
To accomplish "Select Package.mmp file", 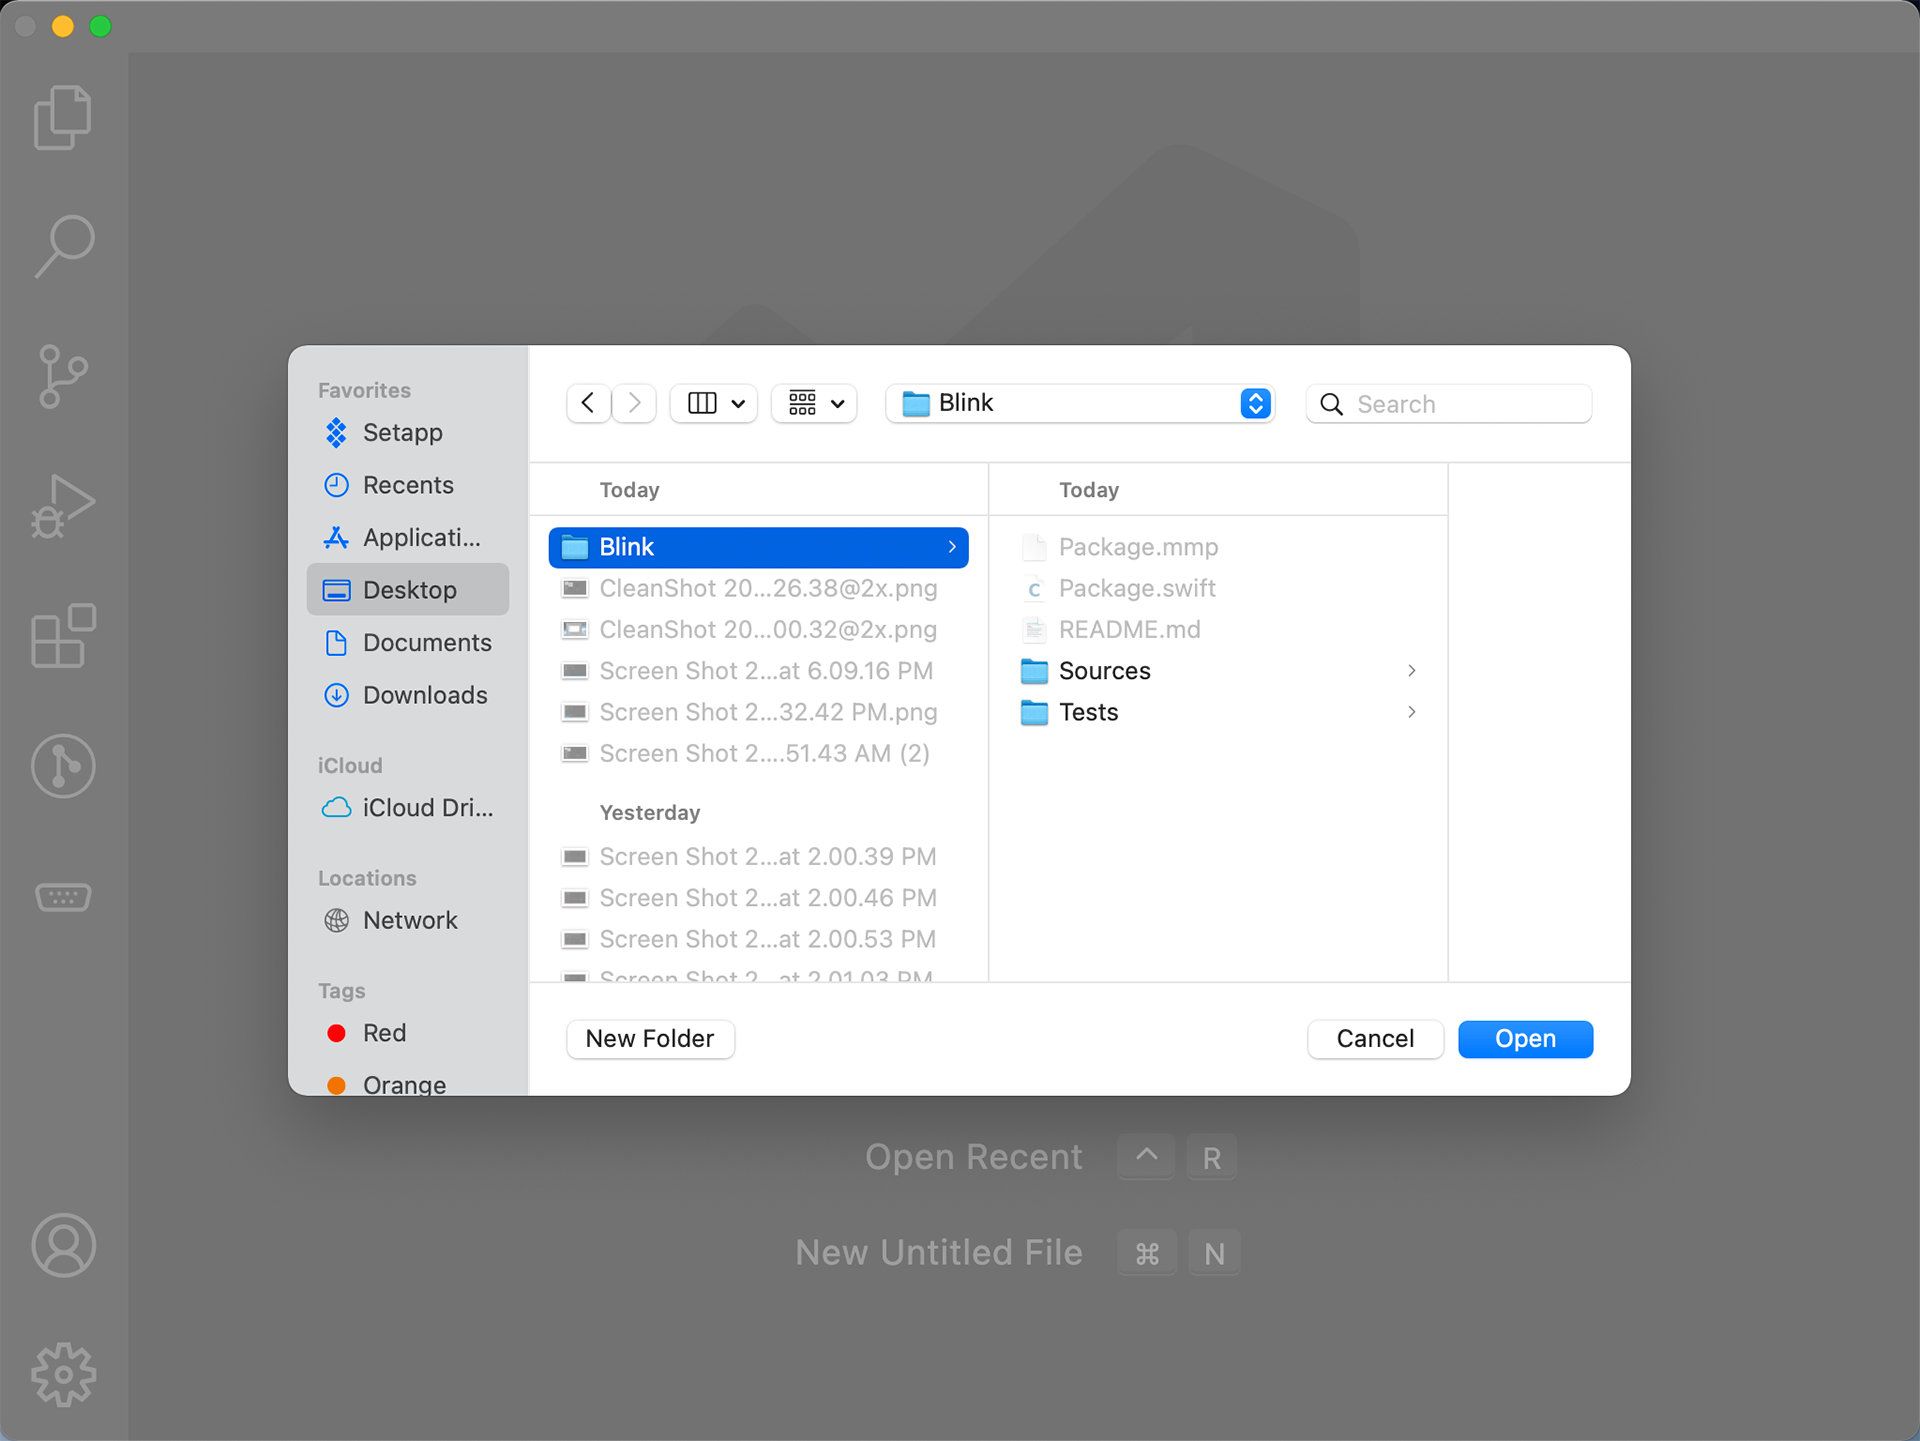I will click(1218, 547).
